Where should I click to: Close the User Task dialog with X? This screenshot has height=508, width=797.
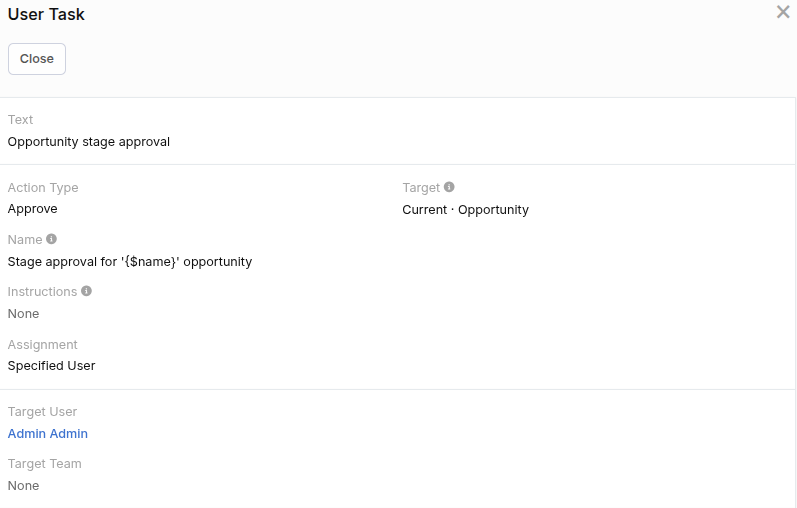[783, 12]
